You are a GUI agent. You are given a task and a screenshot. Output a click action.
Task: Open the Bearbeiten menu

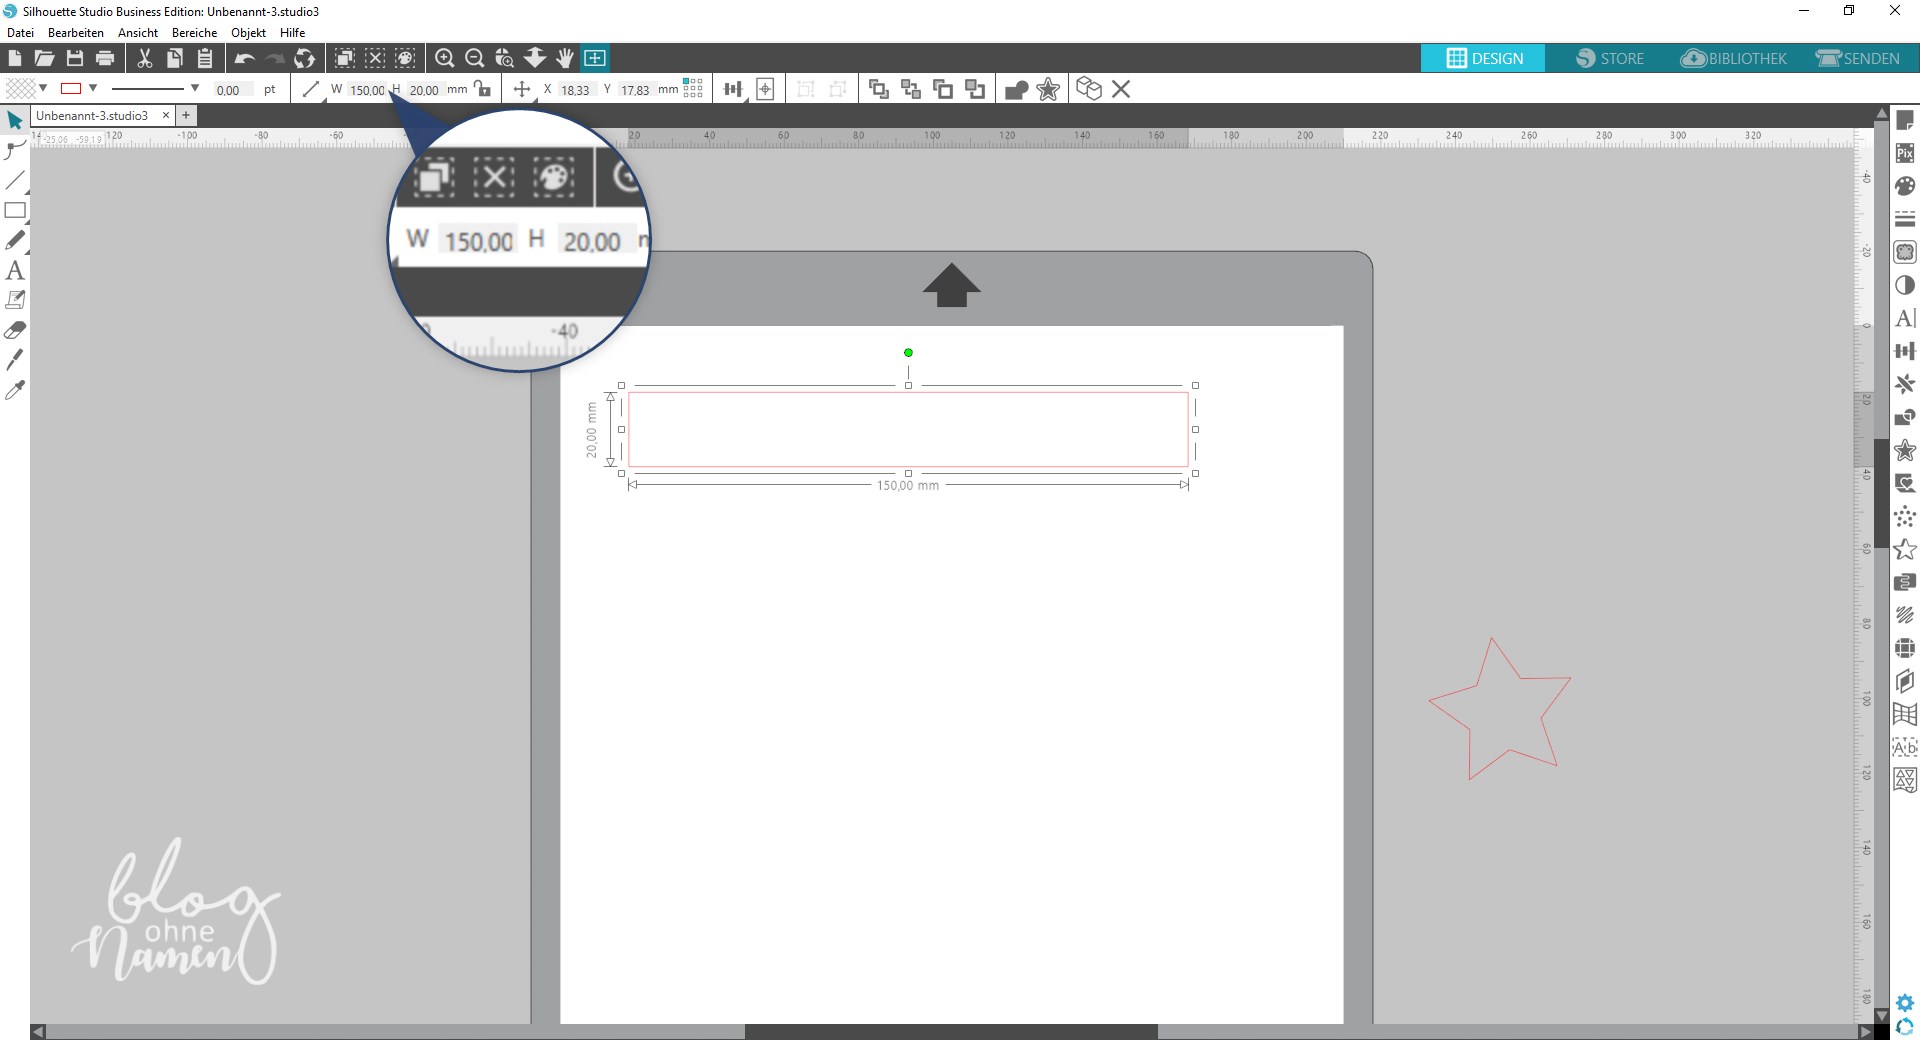click(76, 33)
